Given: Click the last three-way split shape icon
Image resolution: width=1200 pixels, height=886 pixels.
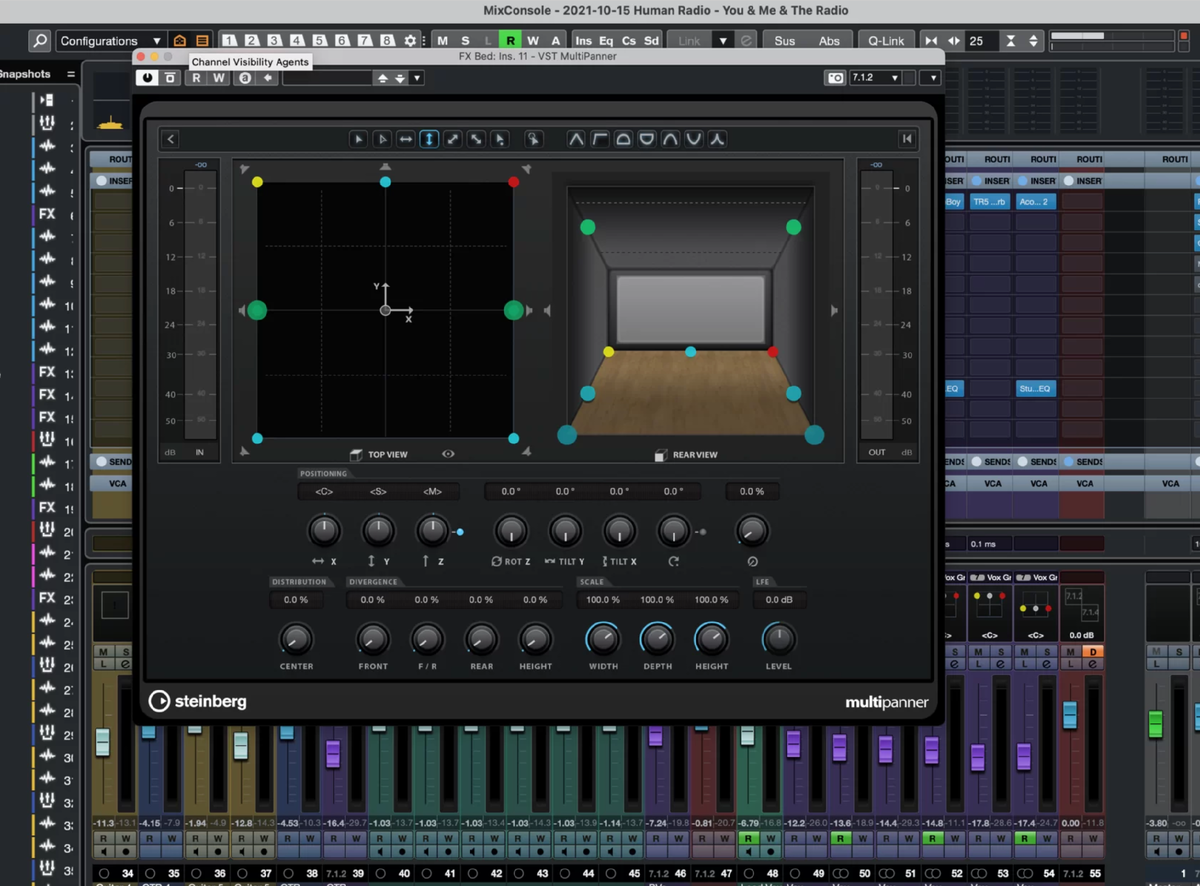Looking at the screenshot, I should pyautogui.click(x=717, y=139).
